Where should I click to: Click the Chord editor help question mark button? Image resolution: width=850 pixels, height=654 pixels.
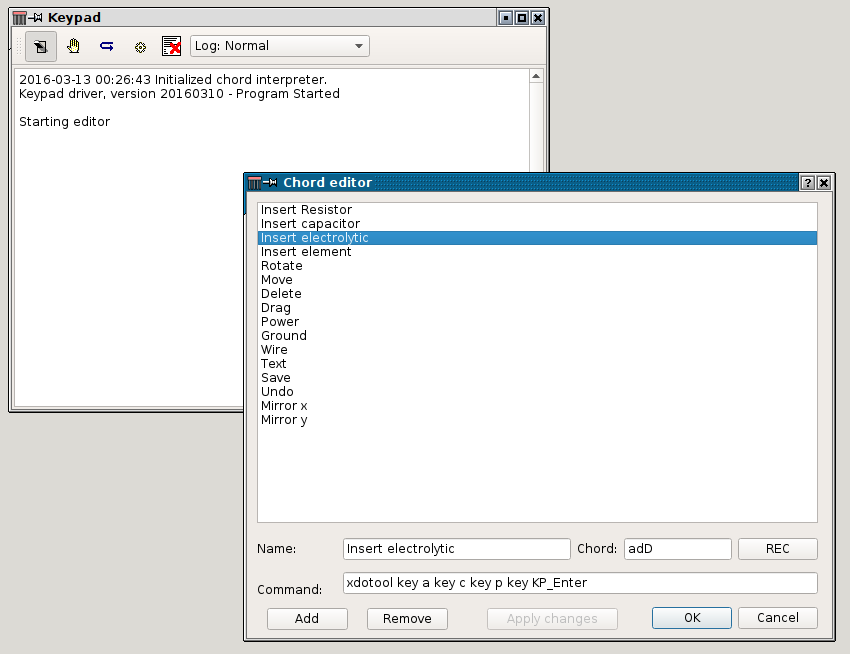pos(807,183)
